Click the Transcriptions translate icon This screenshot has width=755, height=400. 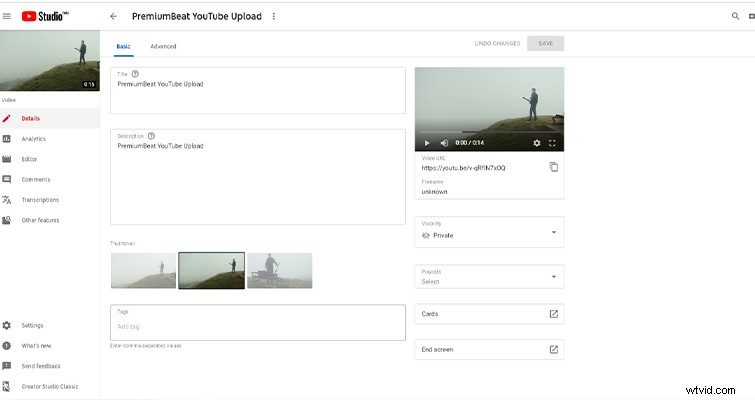(7, 200)
